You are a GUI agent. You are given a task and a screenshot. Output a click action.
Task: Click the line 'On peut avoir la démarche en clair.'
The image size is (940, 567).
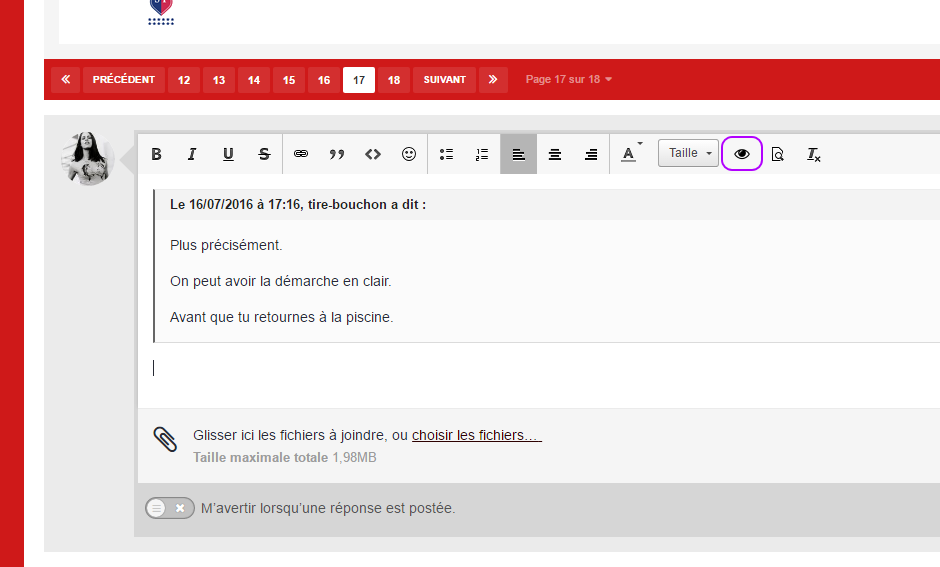[x=281, y=281]
